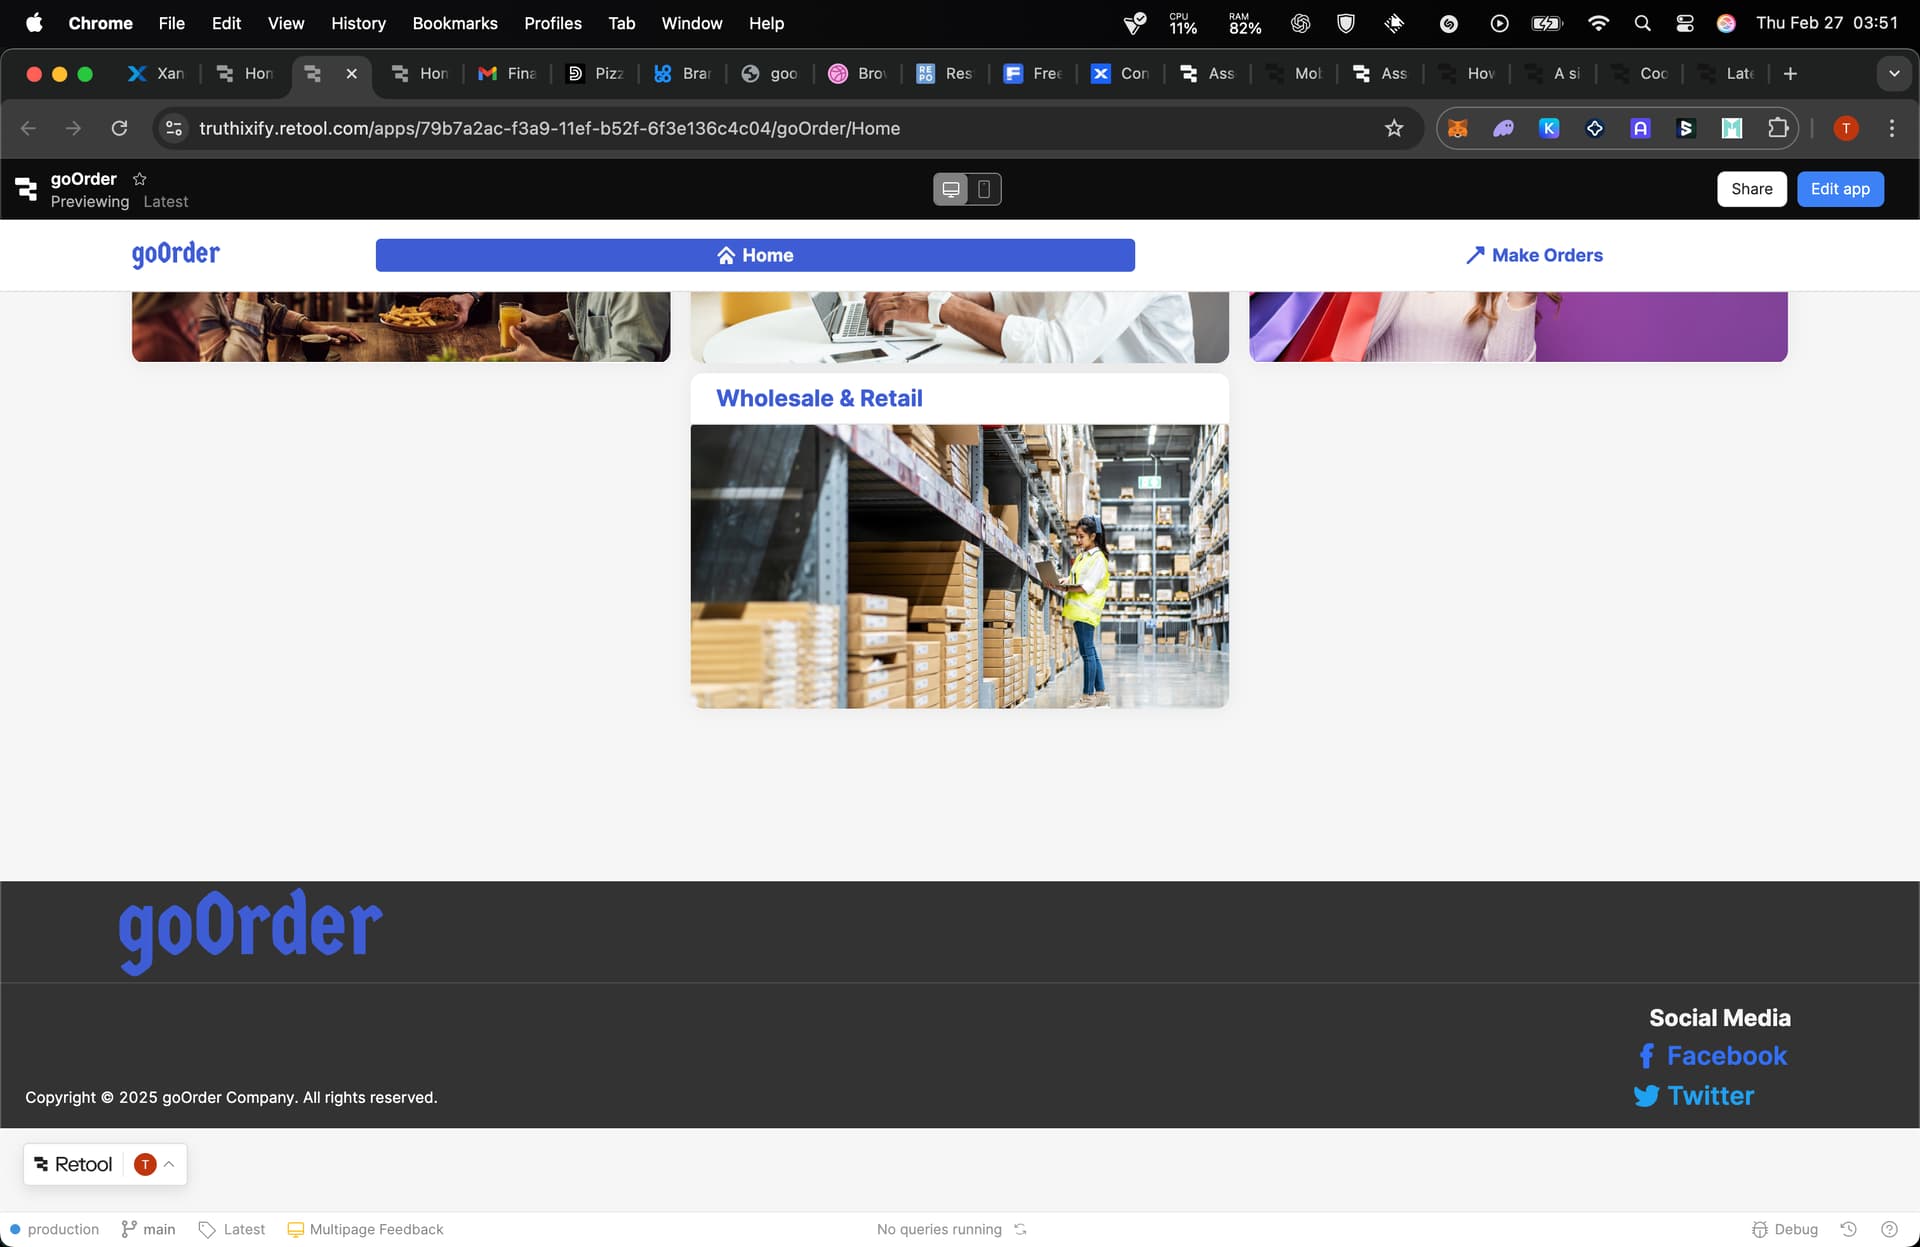Click the Wholesale & Retail heading

(x=819, y=398)
